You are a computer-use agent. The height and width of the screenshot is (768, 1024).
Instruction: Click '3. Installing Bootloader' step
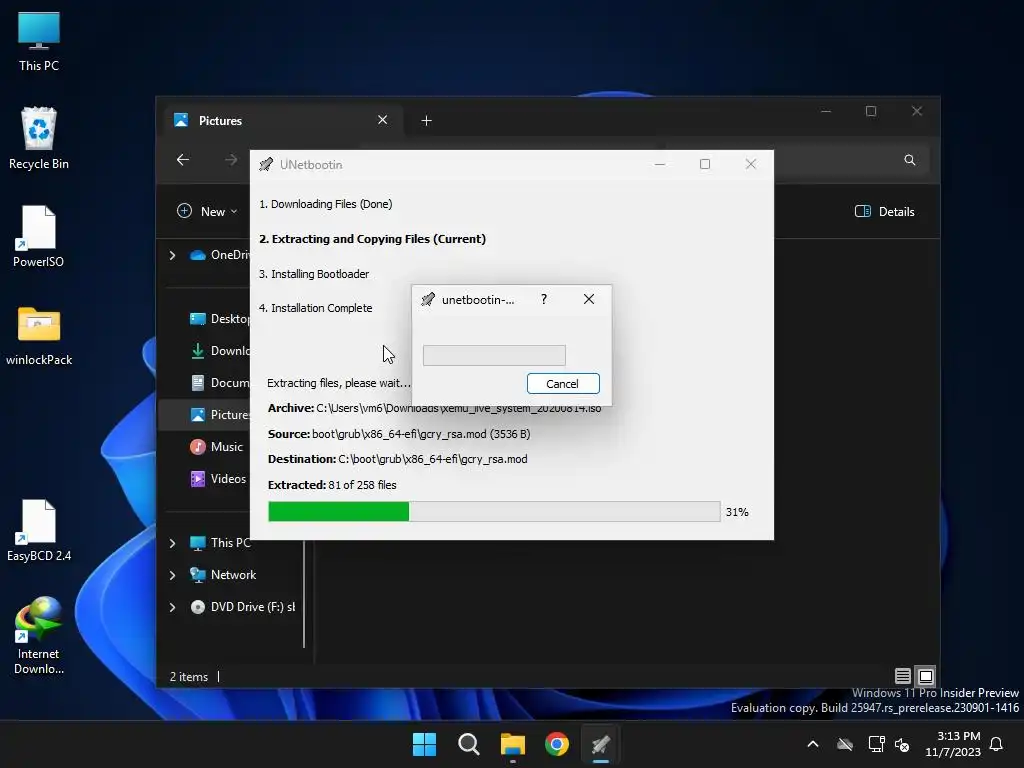pos(313,274)
